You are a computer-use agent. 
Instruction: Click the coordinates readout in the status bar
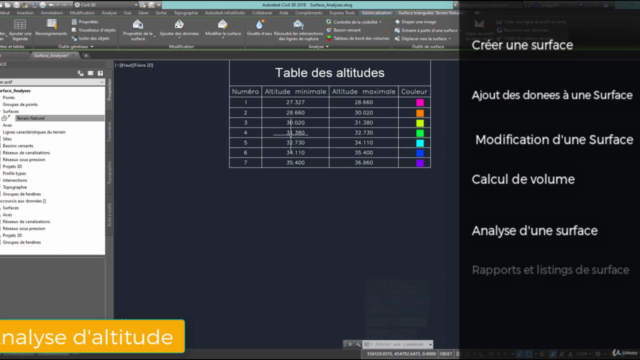(x=401, y=354)
